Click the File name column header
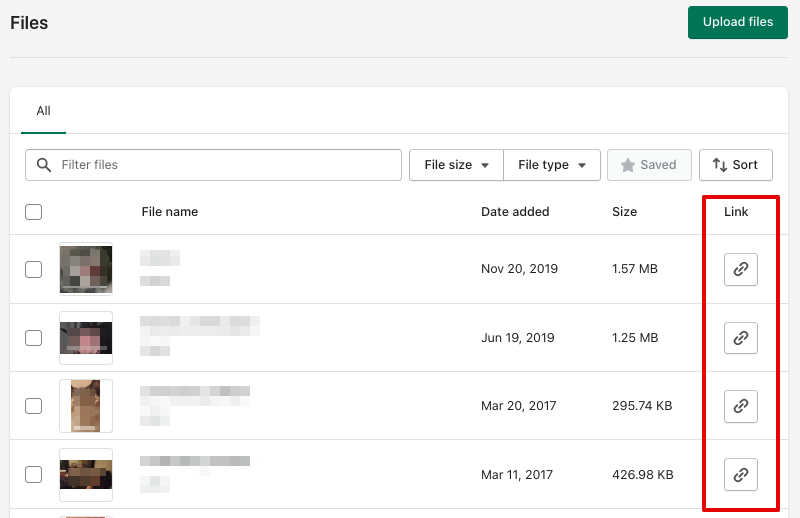Screen dimensions: 800x518 point(170,212)
